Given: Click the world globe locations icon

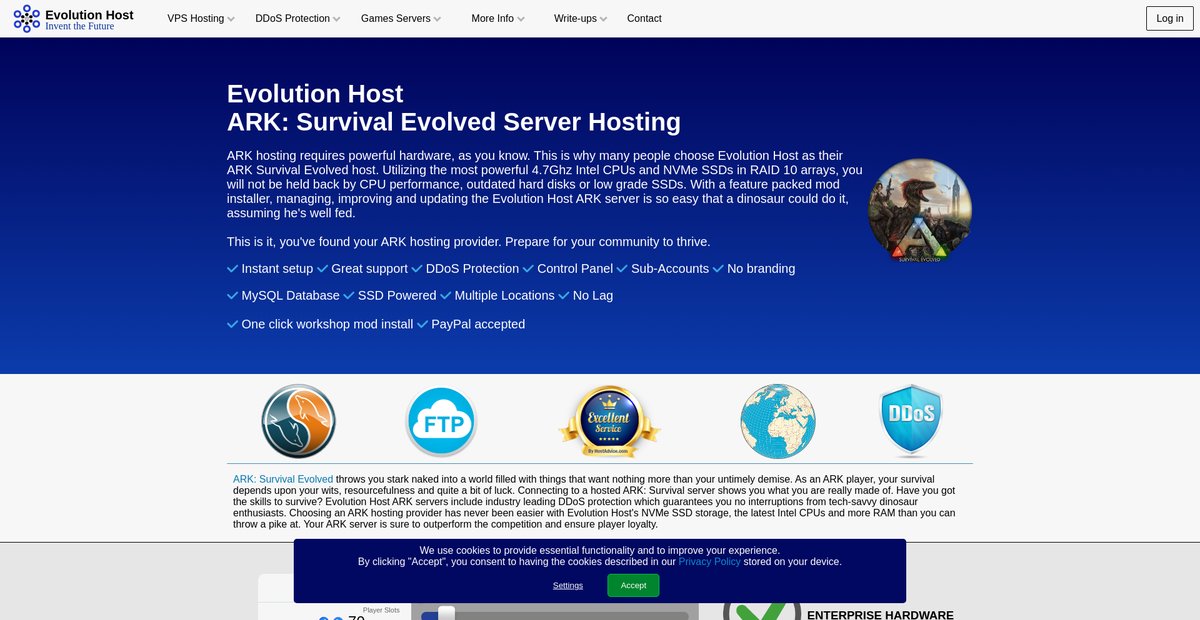Looking at the screenshot, I should pos(778,421).
